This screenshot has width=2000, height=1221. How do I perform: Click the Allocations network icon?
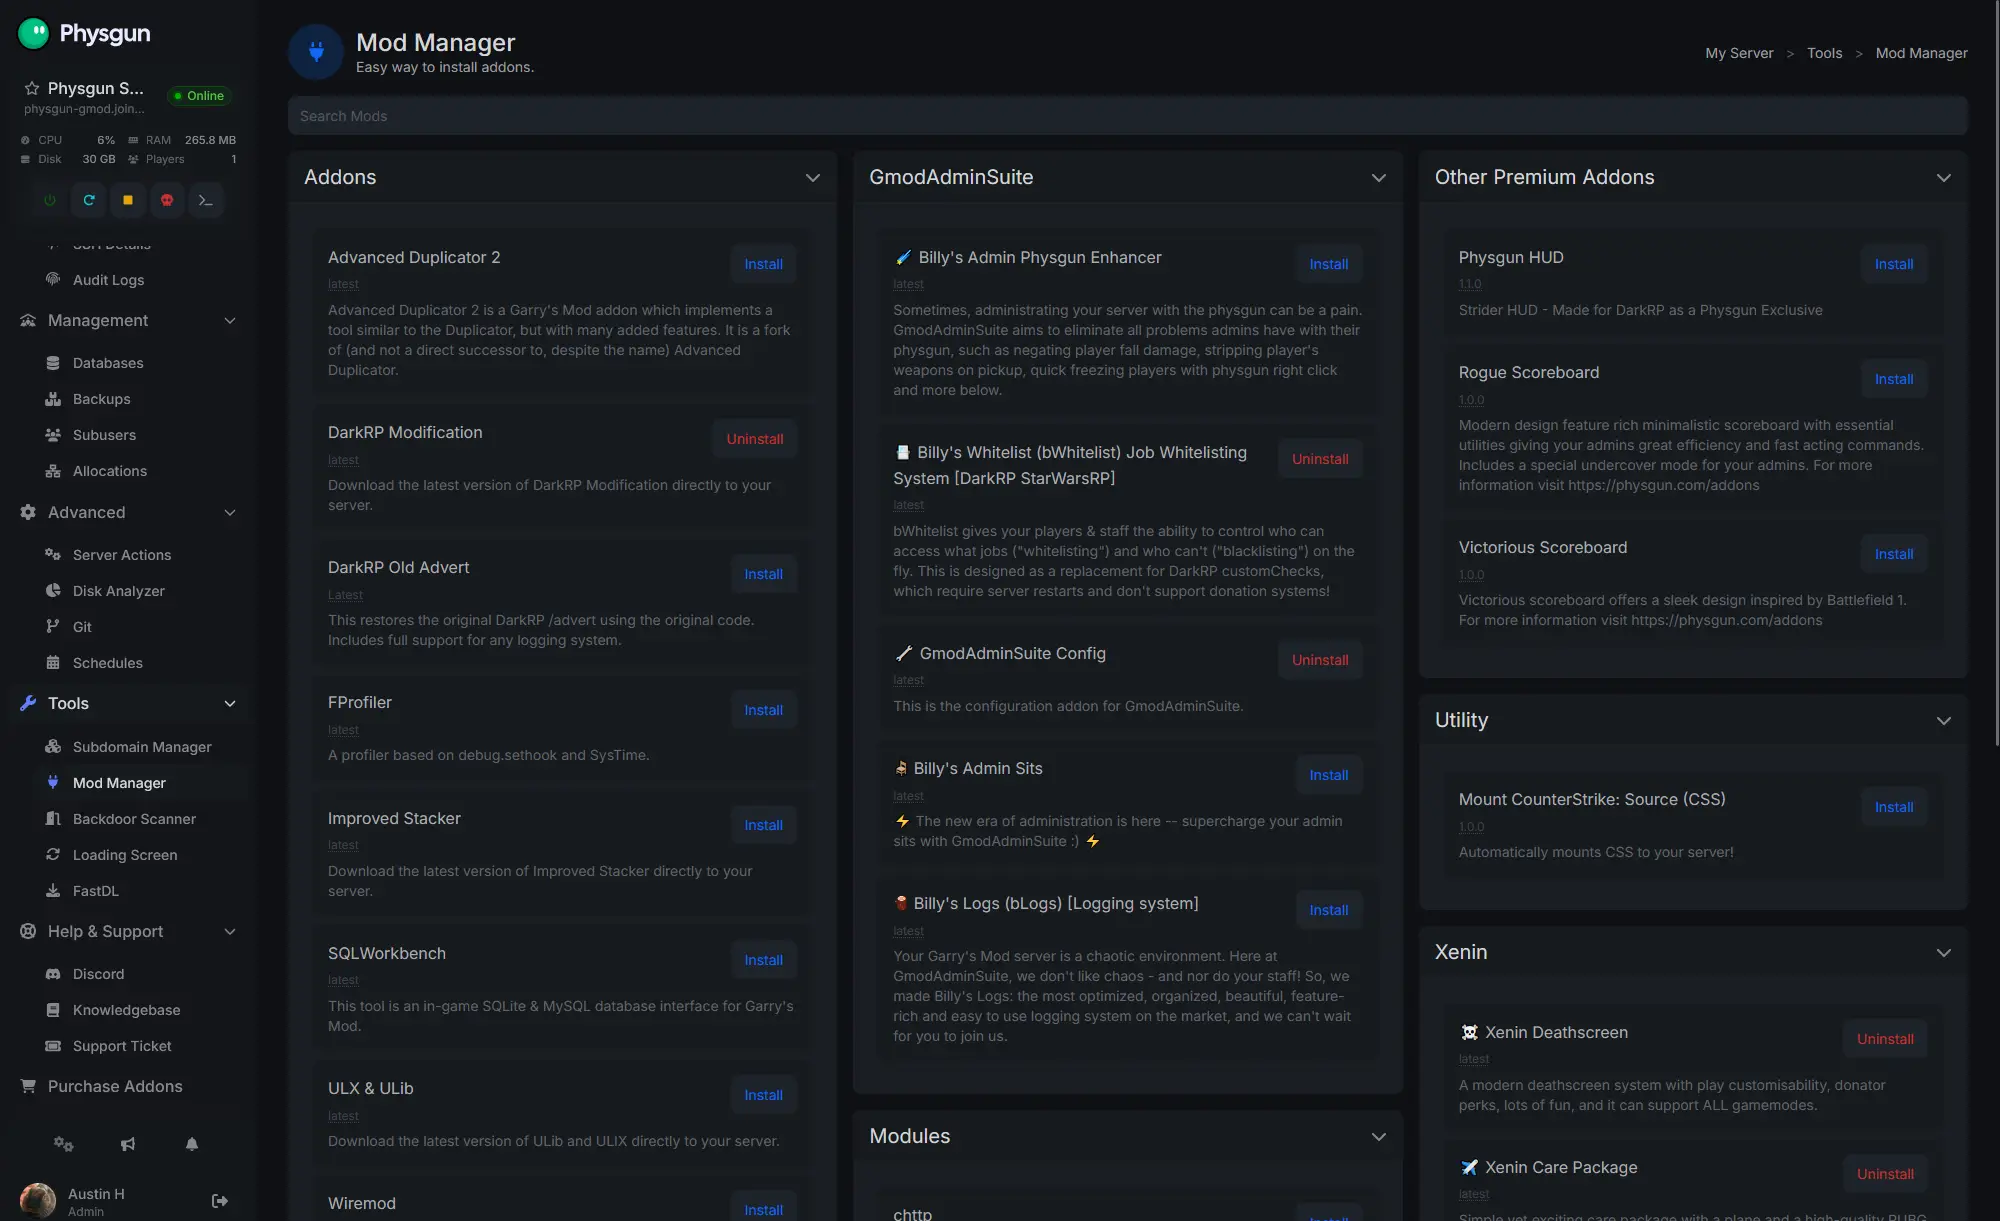point(53,471)
